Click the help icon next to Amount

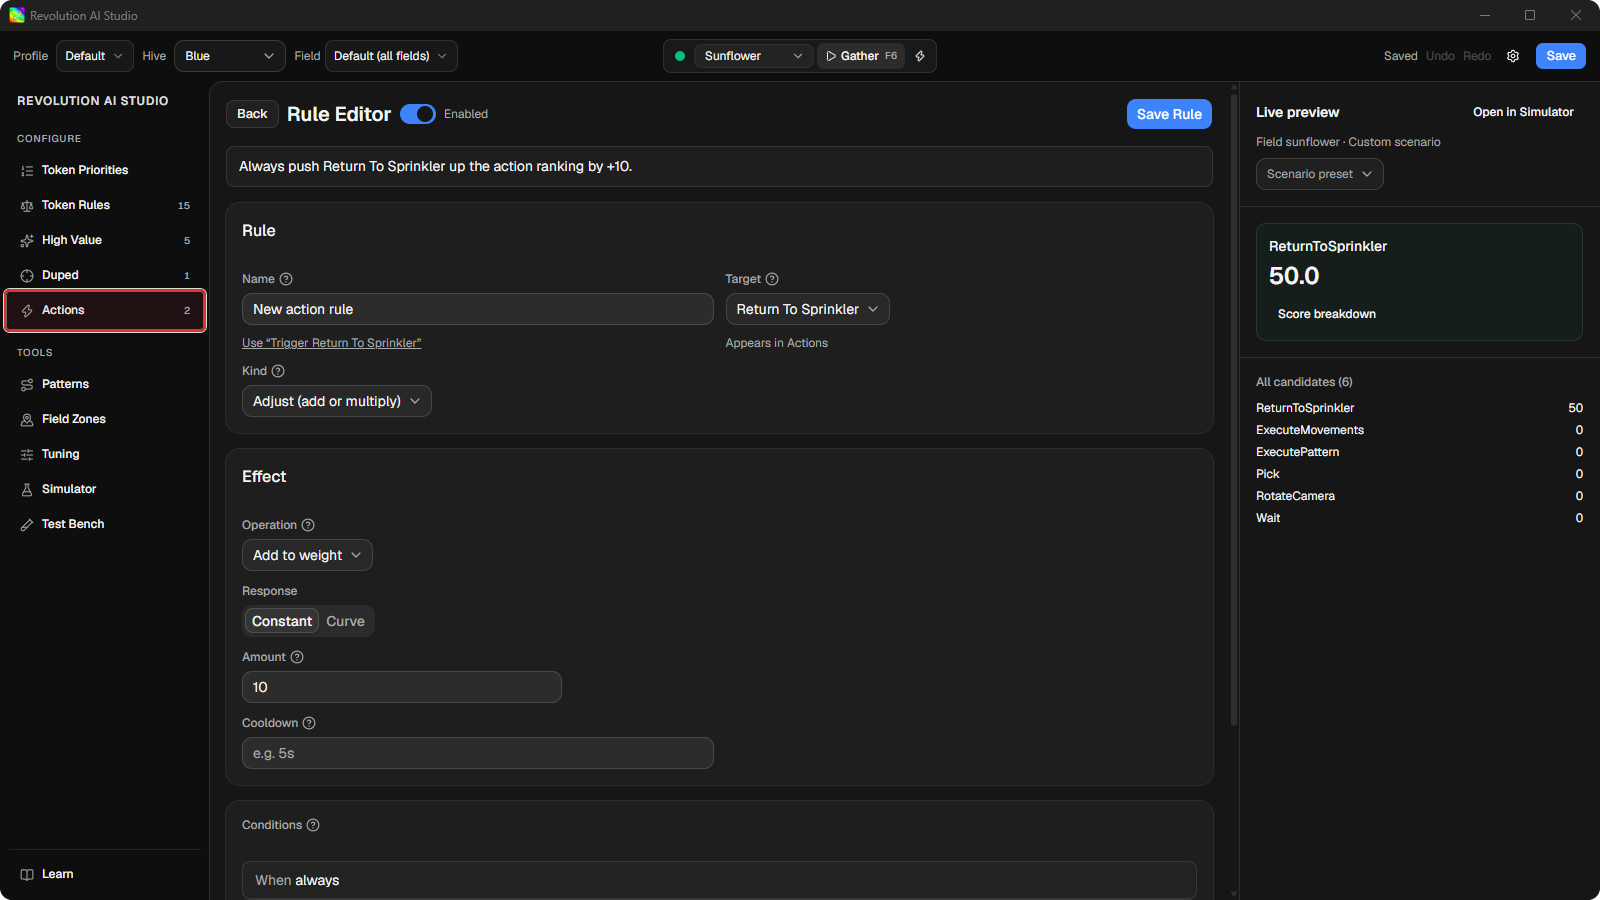(x=297, y=657)
